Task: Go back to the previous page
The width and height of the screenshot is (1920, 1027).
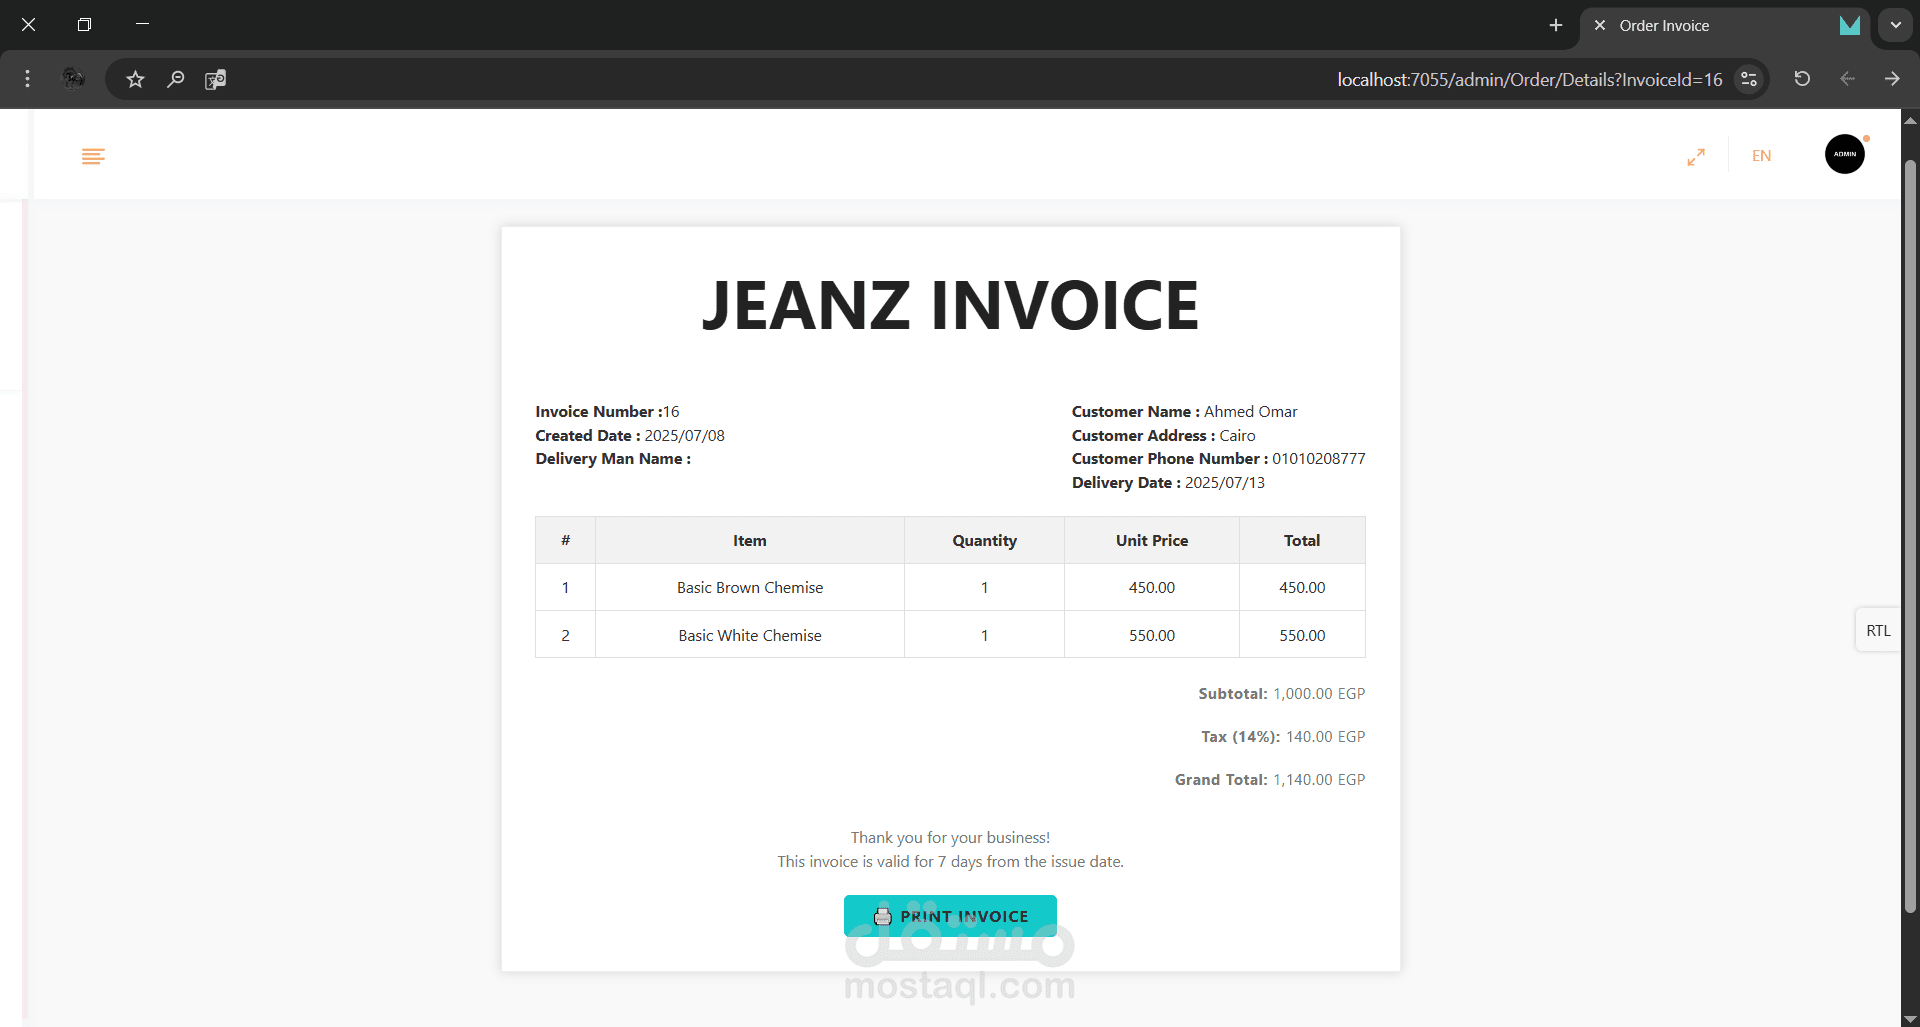Action: 1847,79
